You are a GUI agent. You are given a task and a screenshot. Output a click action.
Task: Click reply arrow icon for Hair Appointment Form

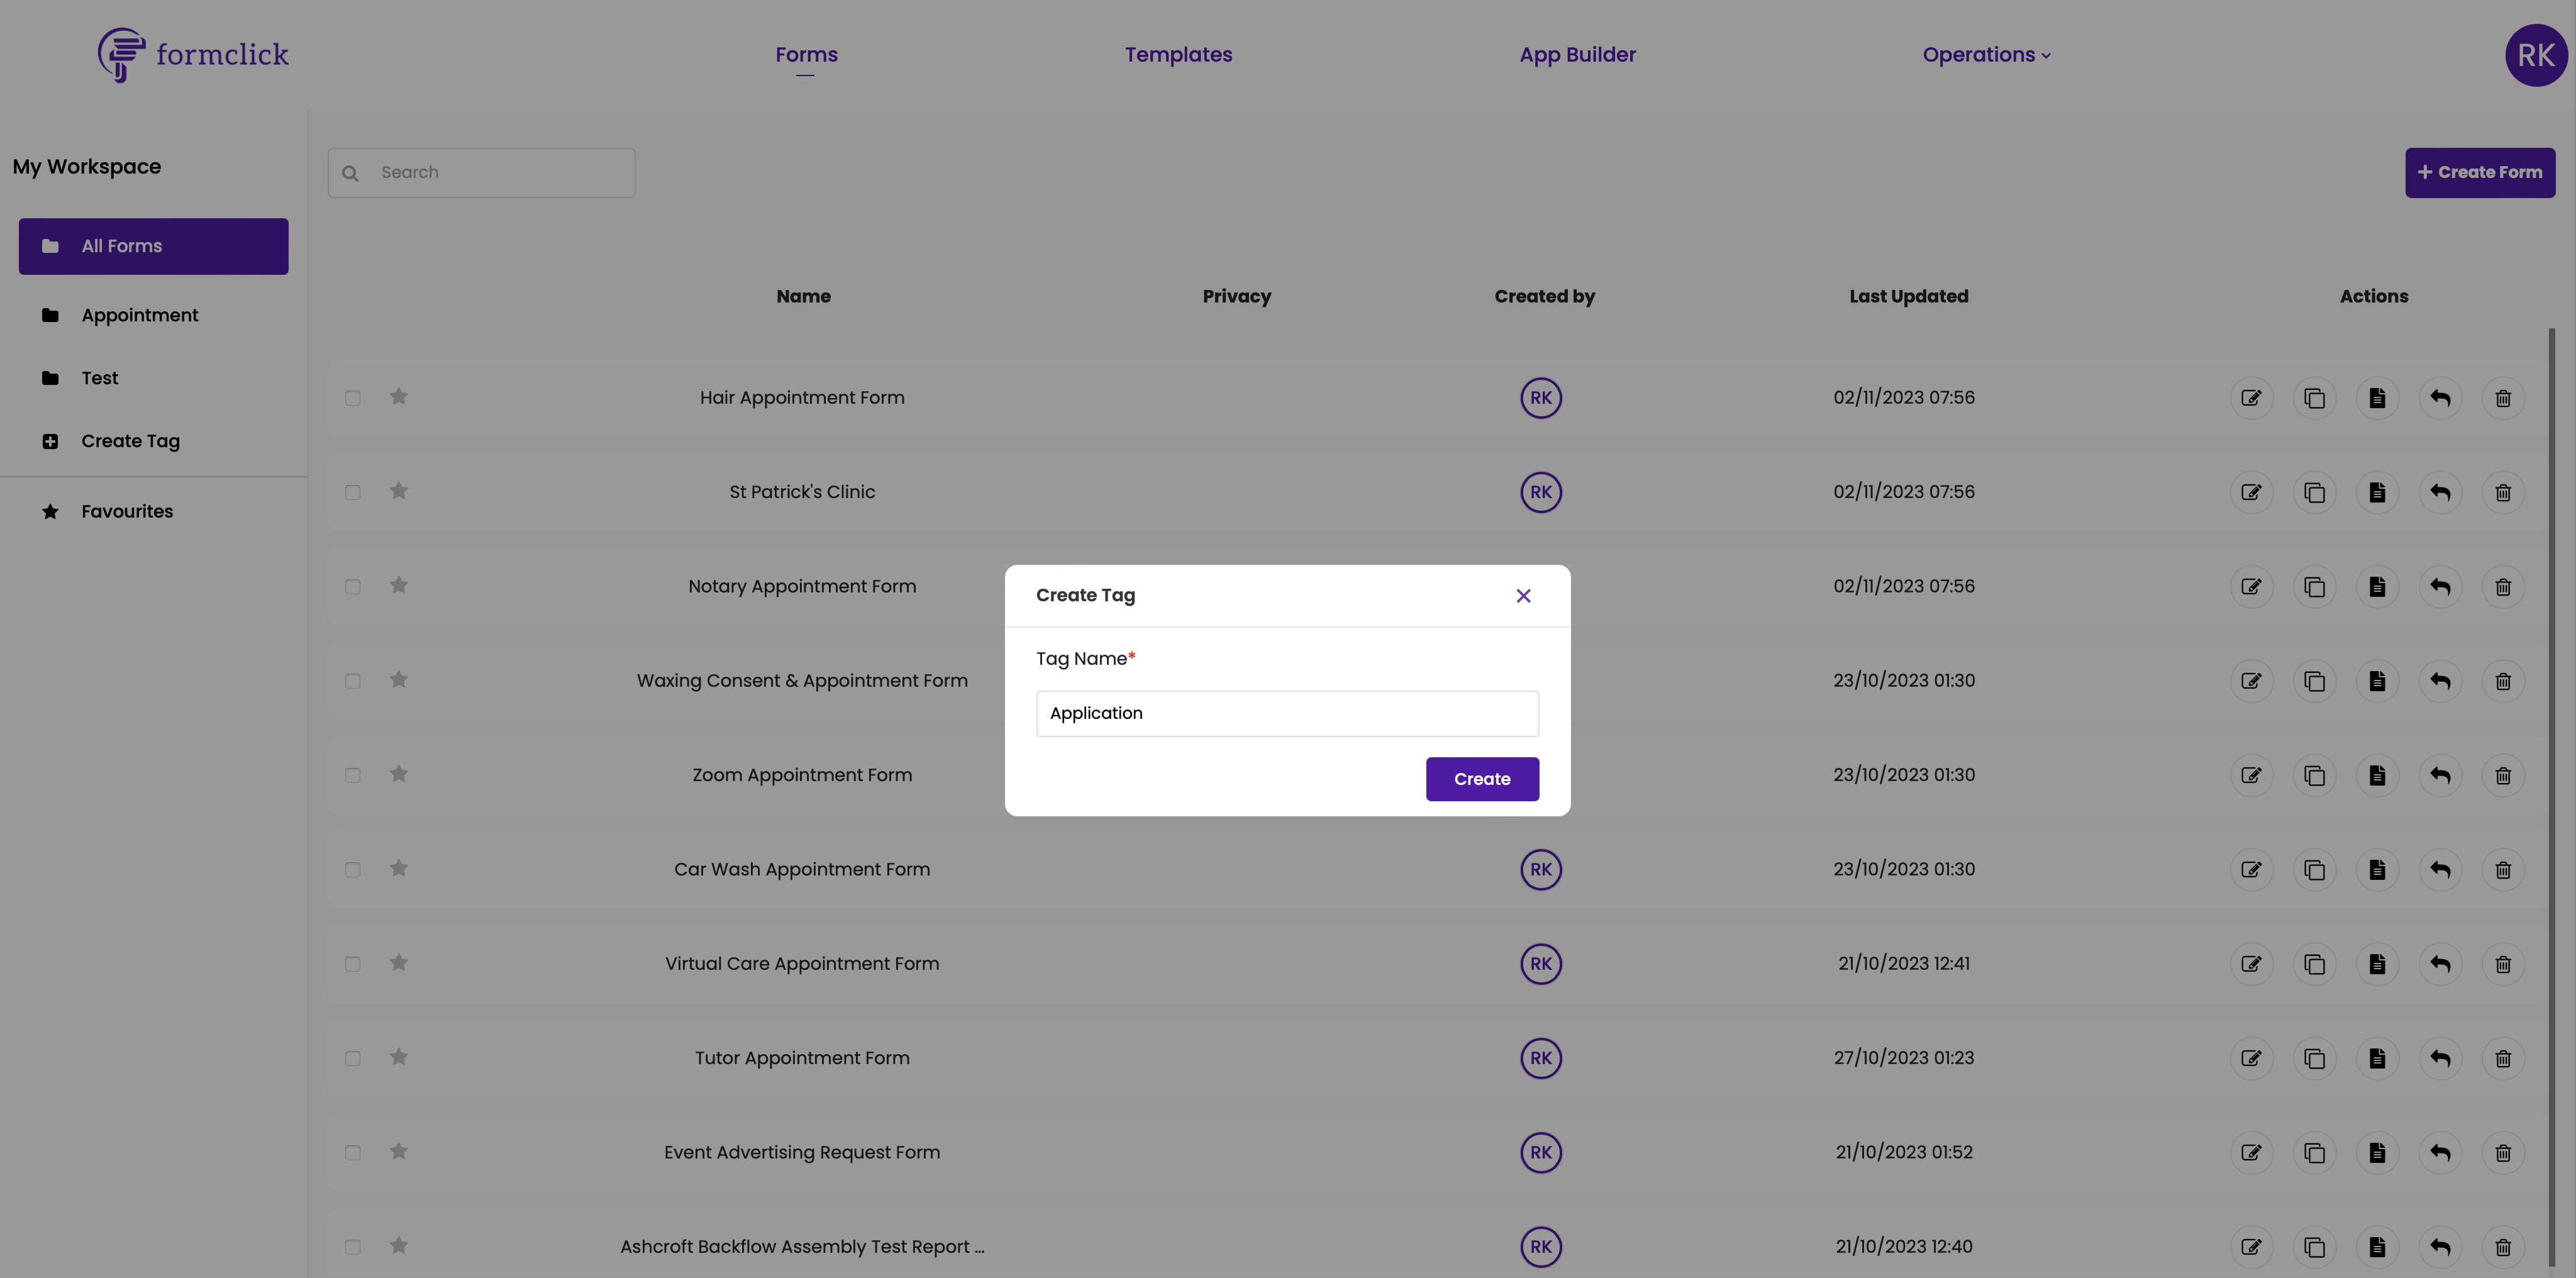[x=2440, y=398]
